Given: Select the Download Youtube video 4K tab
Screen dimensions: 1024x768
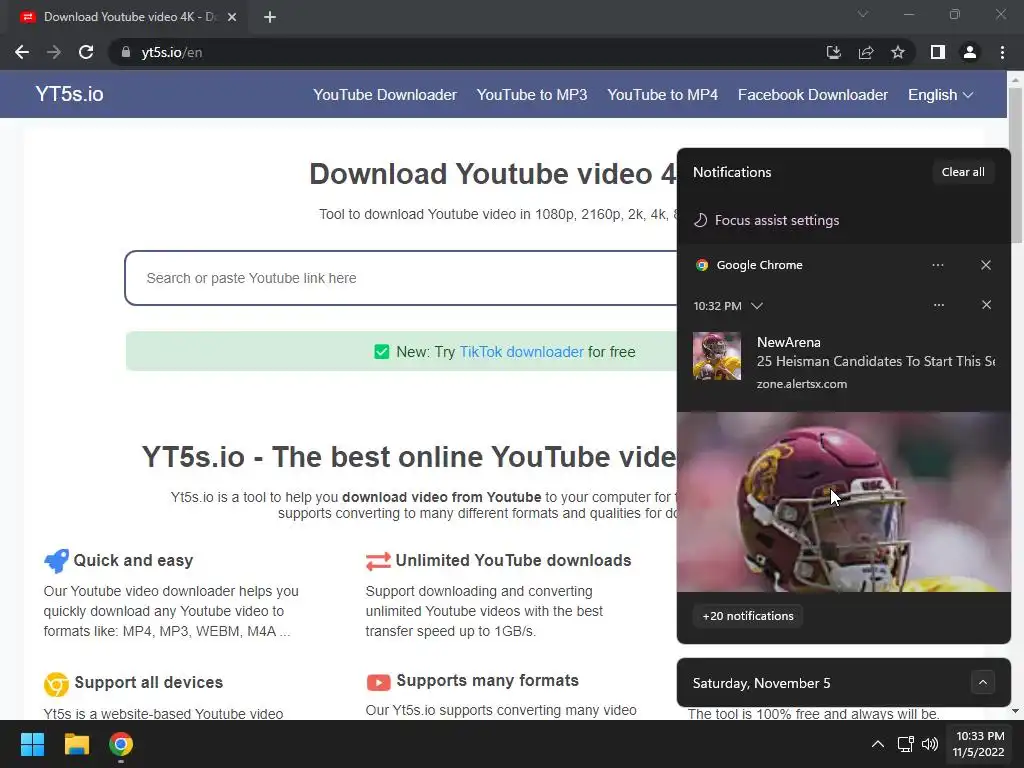Looking at the screenshot, I should (127, 17).
